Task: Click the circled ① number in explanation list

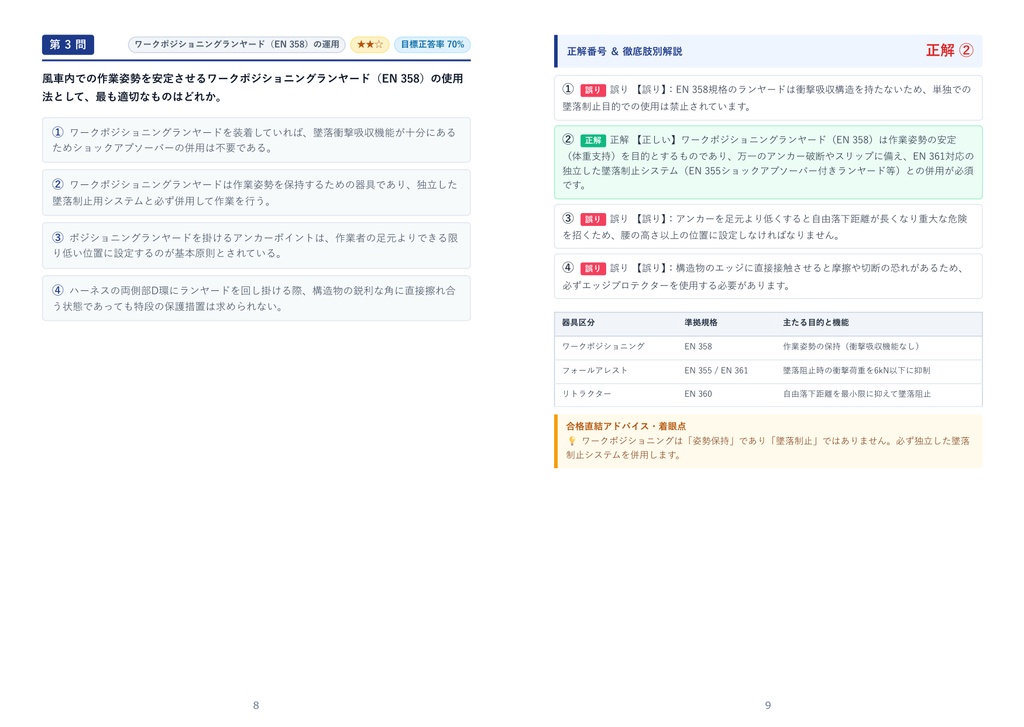Action: pyautogui.click(x=568, y=89)
